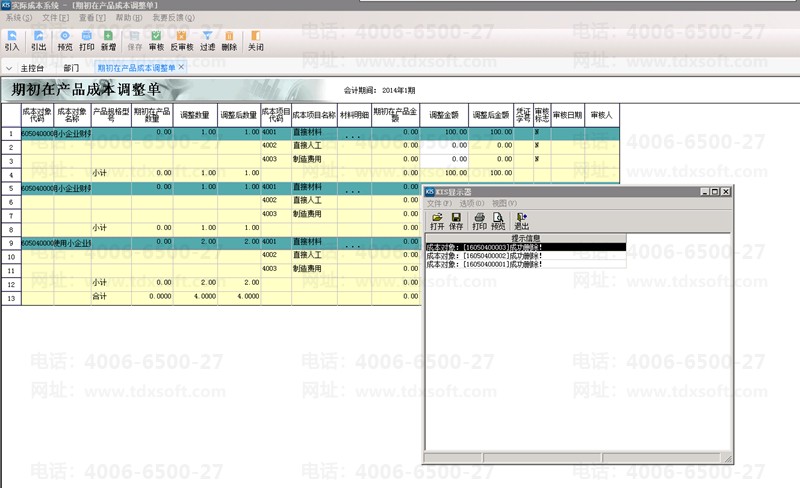Switch to the 部门 tab
The width and height of the screenshot is (800, 488).
coord(71,68)
